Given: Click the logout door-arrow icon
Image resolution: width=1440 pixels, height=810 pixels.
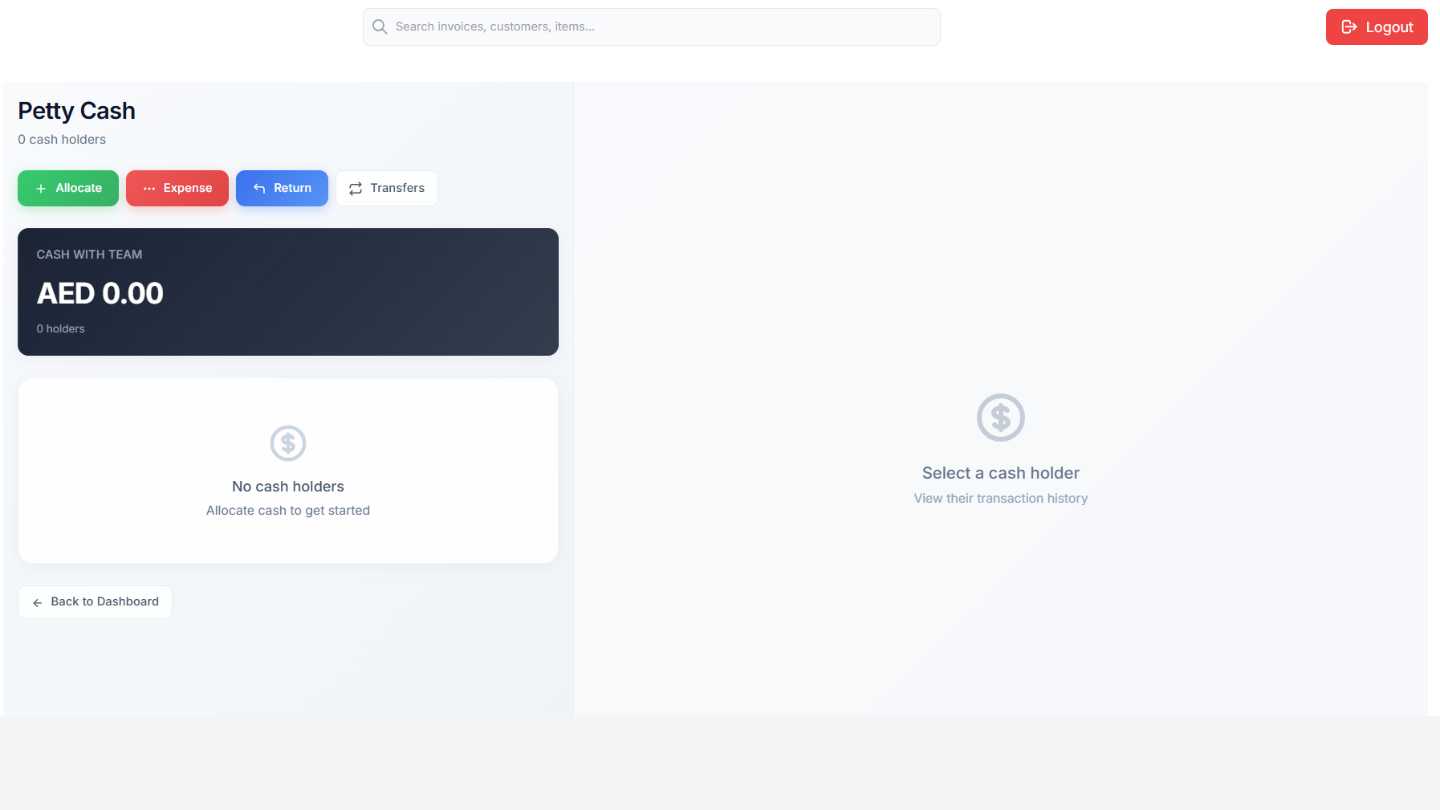Looking at the screenshot, I should [x=1349, y=27].
